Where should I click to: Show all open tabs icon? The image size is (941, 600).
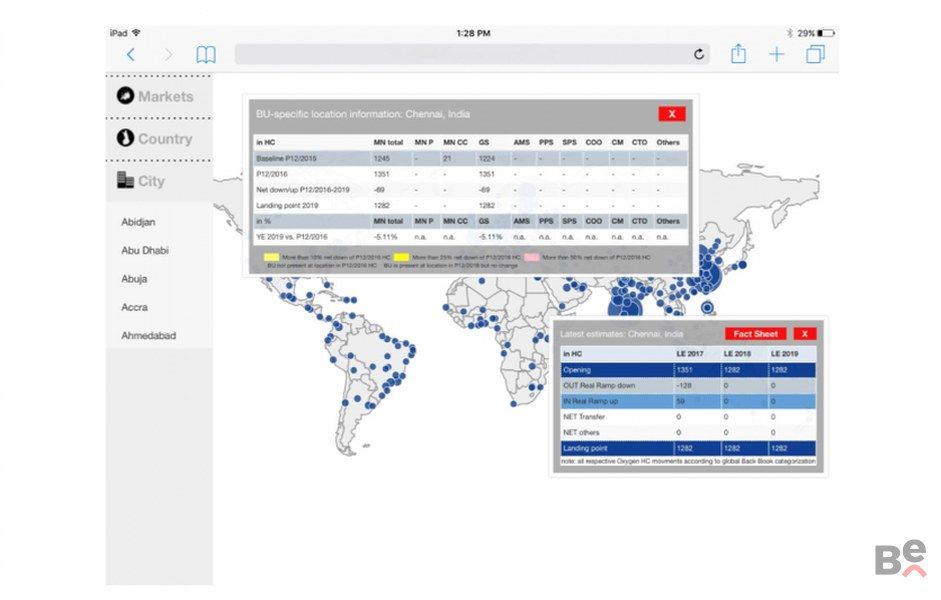pos(815,55)
